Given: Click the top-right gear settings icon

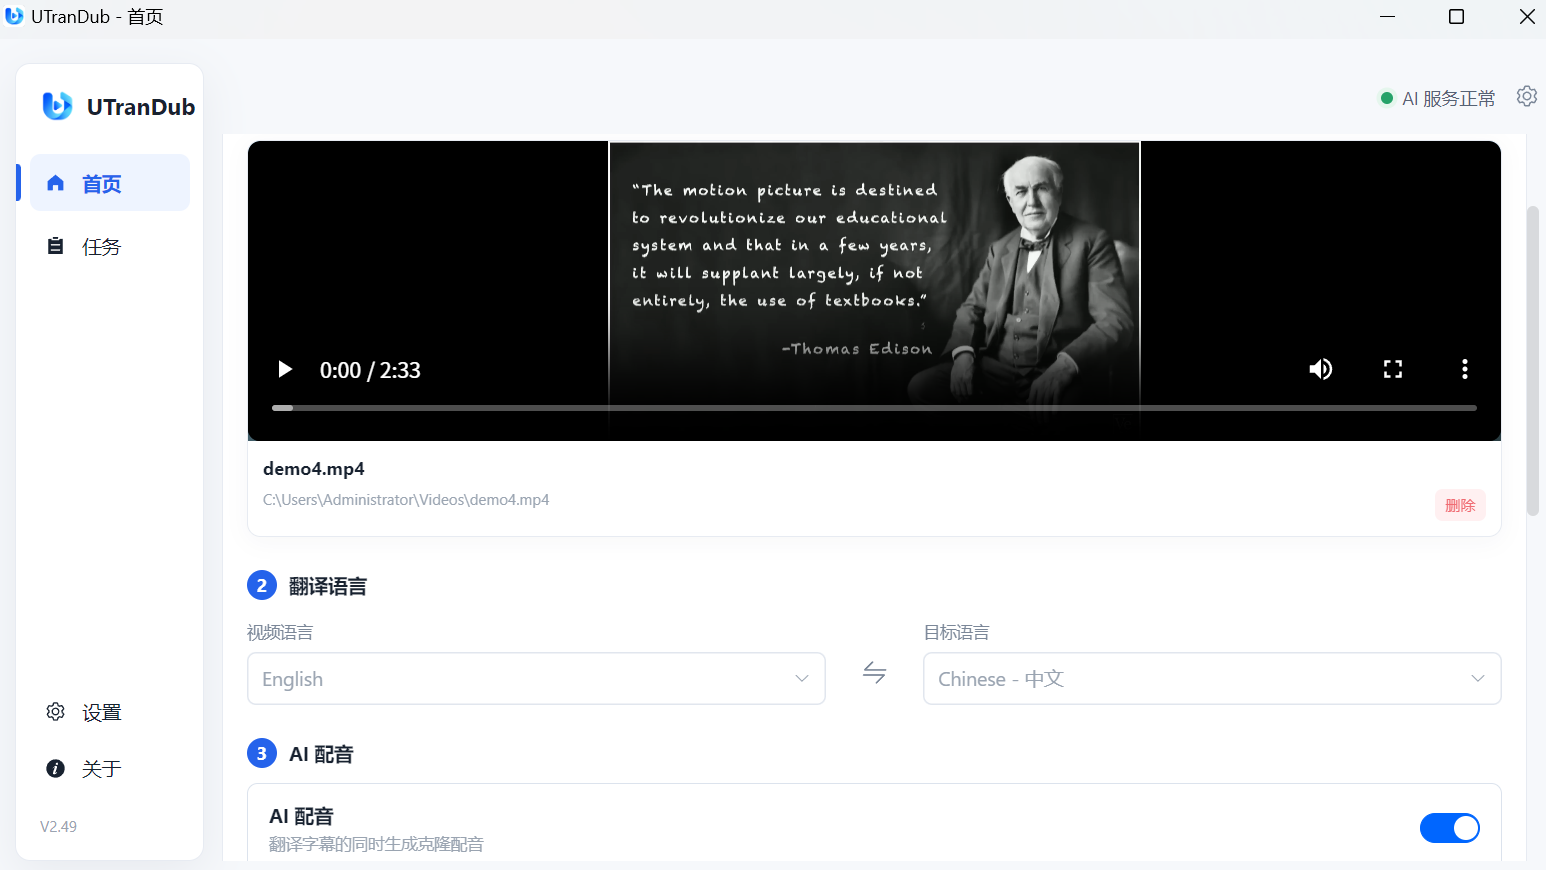Looking at the screenshot, I should point(1526,97).
